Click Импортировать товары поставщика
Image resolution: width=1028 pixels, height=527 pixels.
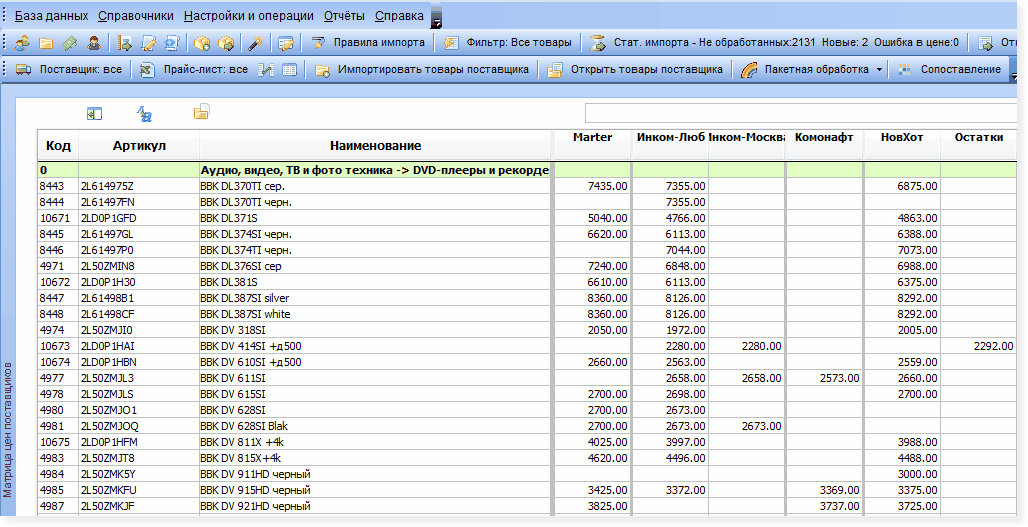tap(422, 69)
